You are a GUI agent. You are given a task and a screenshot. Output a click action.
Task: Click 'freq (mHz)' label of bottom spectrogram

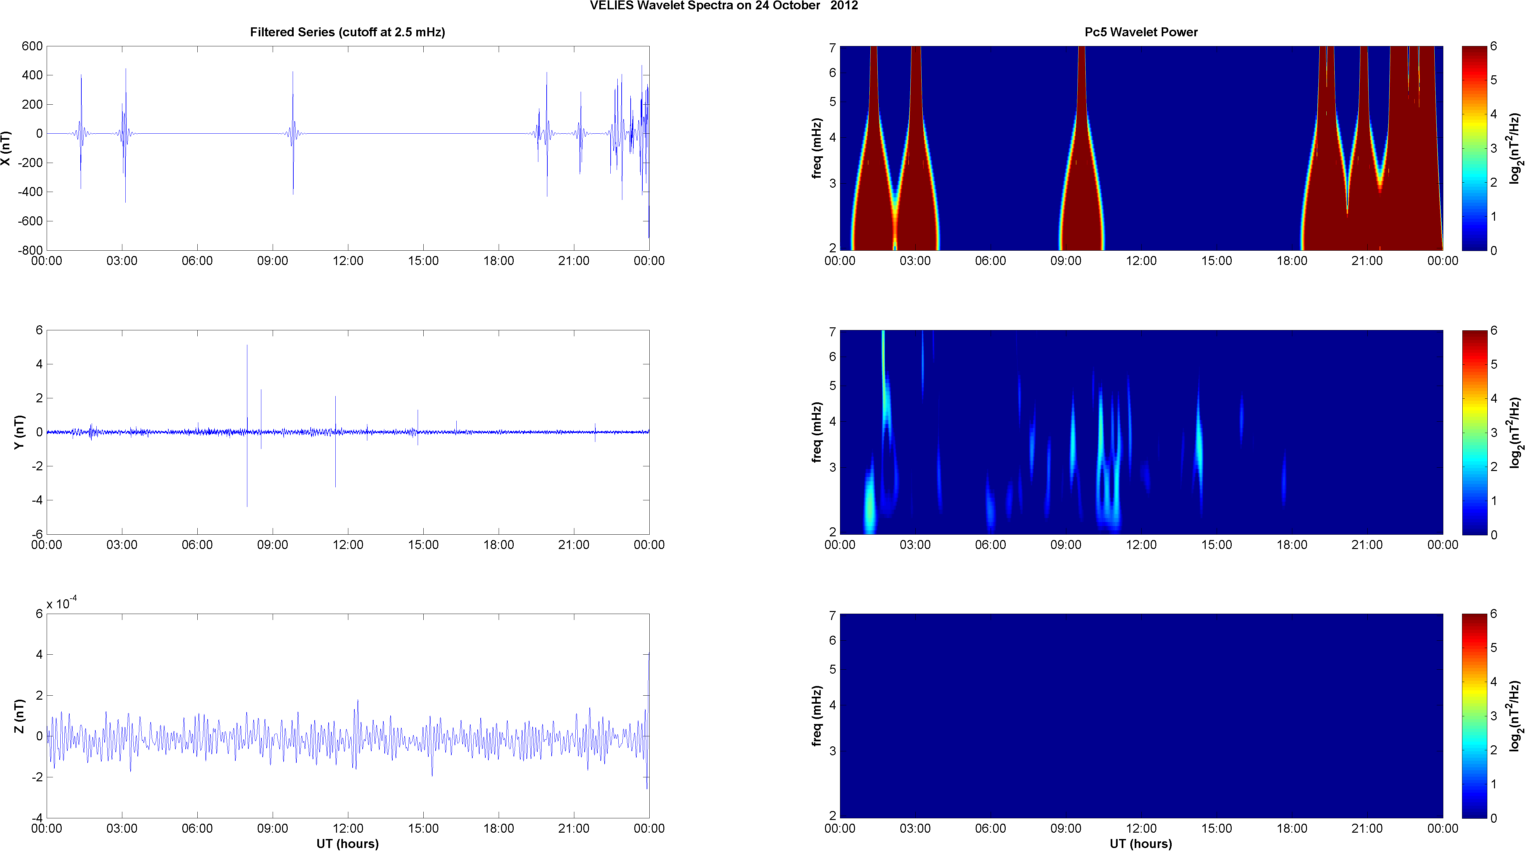pos(817,716)
